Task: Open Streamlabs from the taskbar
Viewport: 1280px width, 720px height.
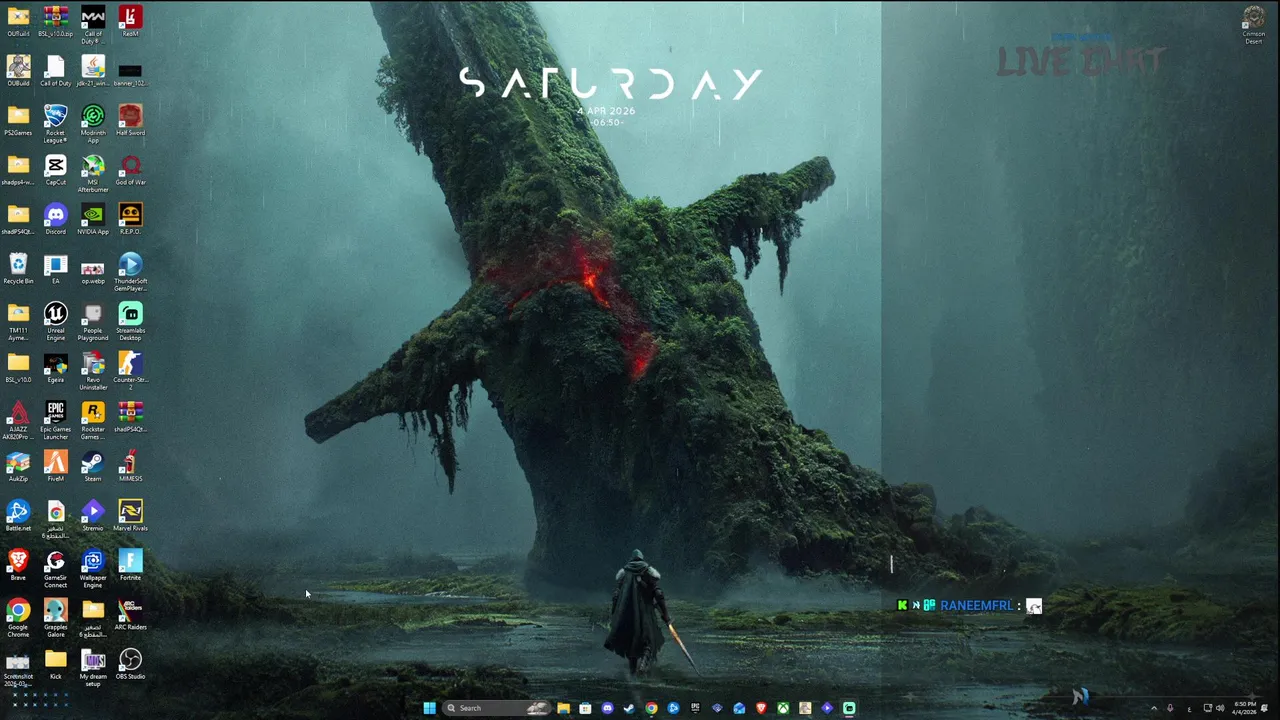Action: point(849,708)
